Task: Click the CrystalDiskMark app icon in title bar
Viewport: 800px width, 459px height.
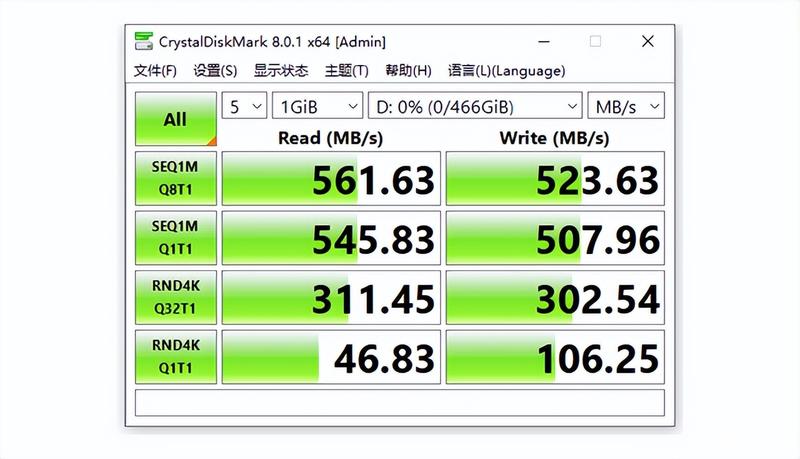Action: [143, 41]
